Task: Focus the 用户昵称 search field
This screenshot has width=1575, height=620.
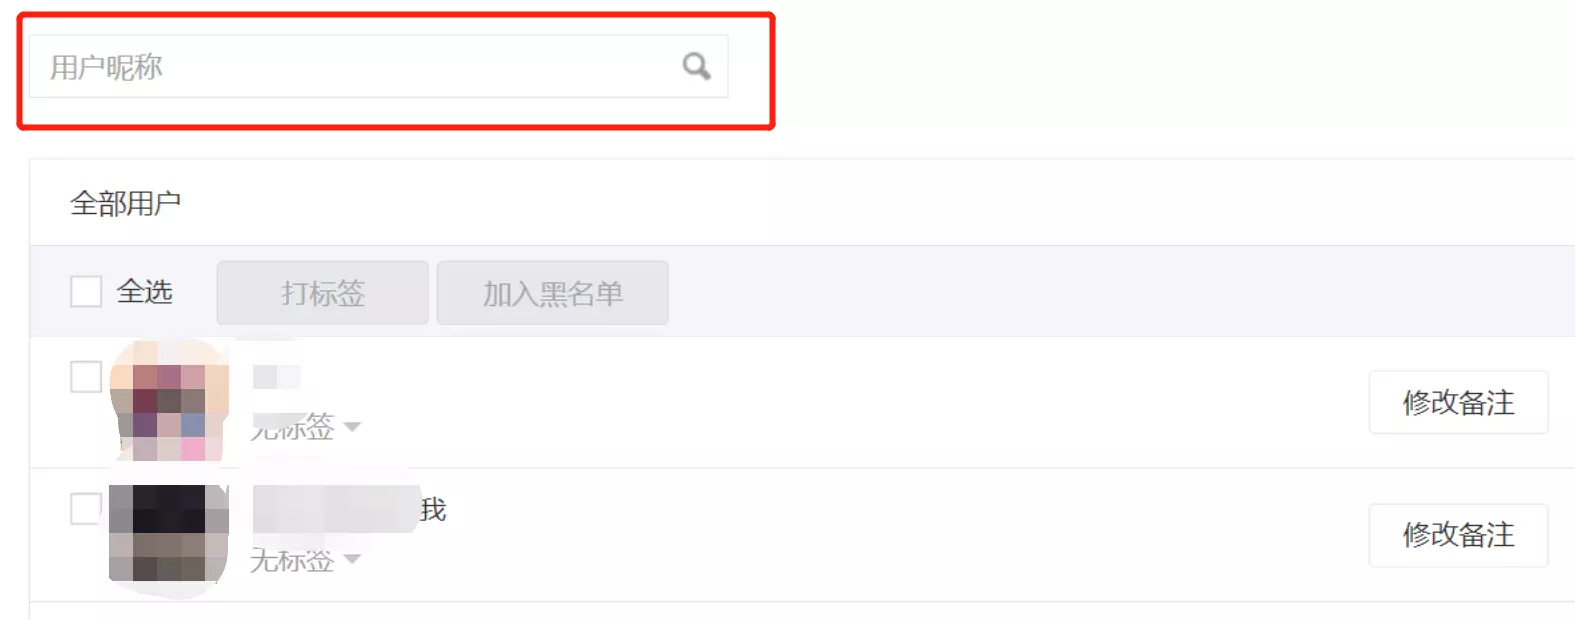Action: [378, 66]
